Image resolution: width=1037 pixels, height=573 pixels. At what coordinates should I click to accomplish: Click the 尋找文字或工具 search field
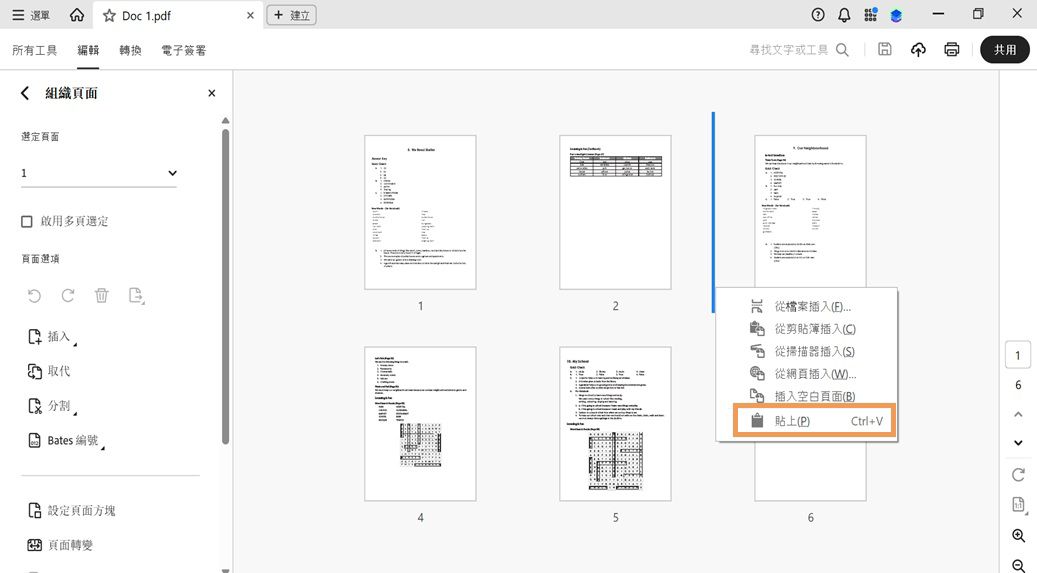788,50
